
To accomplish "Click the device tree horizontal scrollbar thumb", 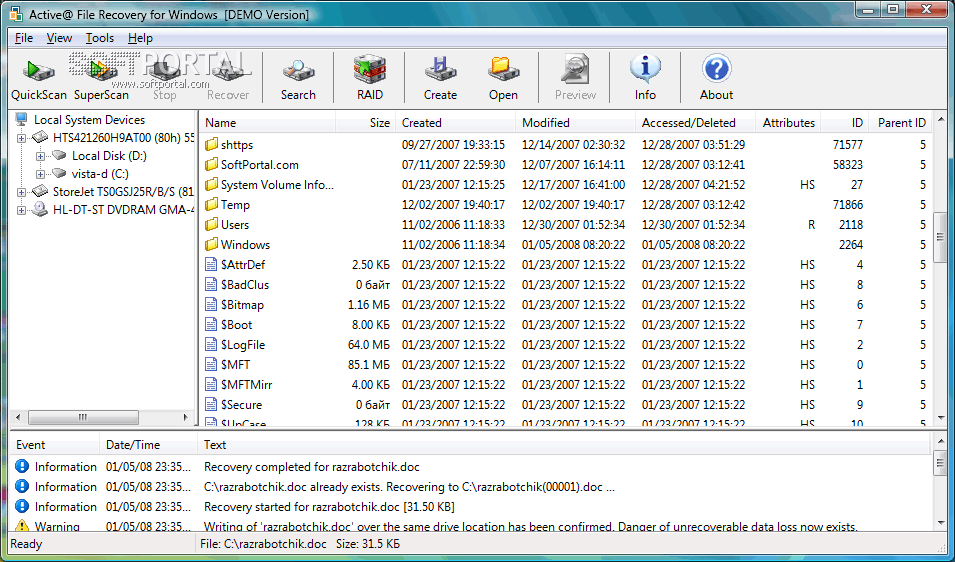I will [x=83, y=417].
